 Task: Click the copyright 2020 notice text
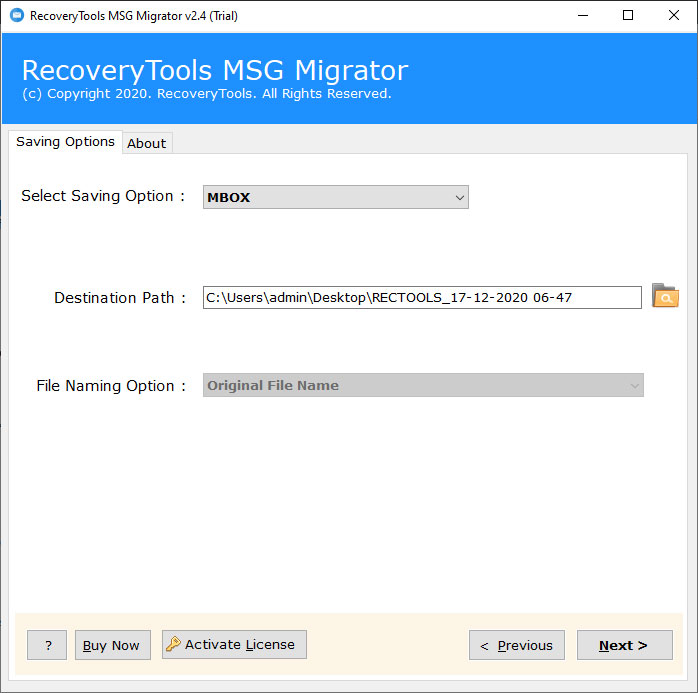[207, 93]
